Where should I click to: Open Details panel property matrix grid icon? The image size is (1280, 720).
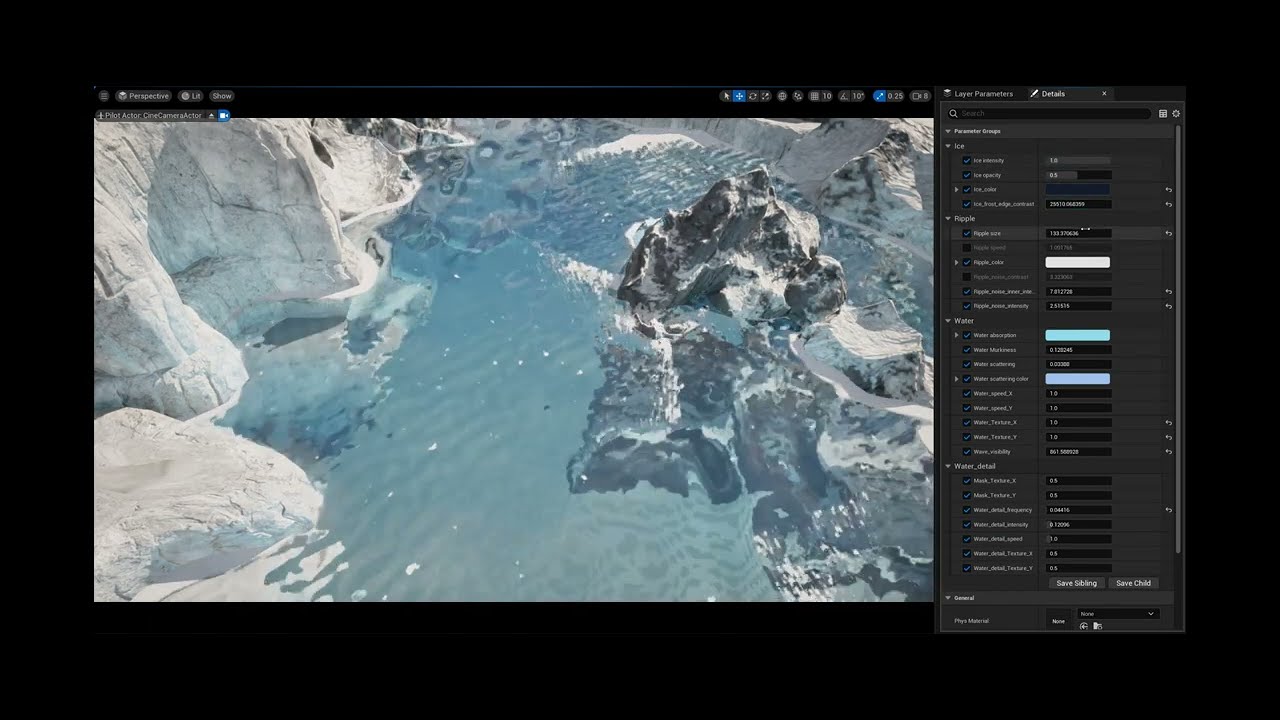click(1163, 114)
